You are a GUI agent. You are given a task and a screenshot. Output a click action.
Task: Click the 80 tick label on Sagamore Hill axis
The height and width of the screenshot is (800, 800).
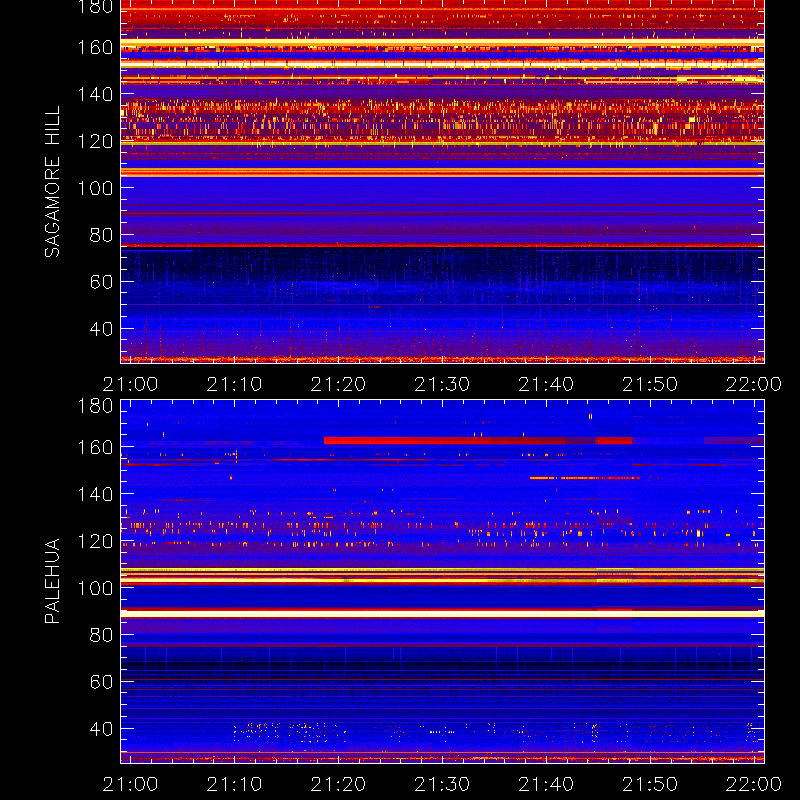101,235
